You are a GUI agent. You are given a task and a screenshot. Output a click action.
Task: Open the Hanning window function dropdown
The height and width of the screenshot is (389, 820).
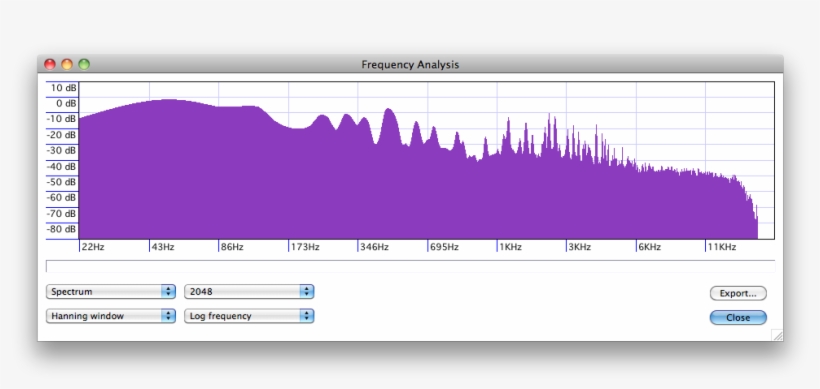110,316
